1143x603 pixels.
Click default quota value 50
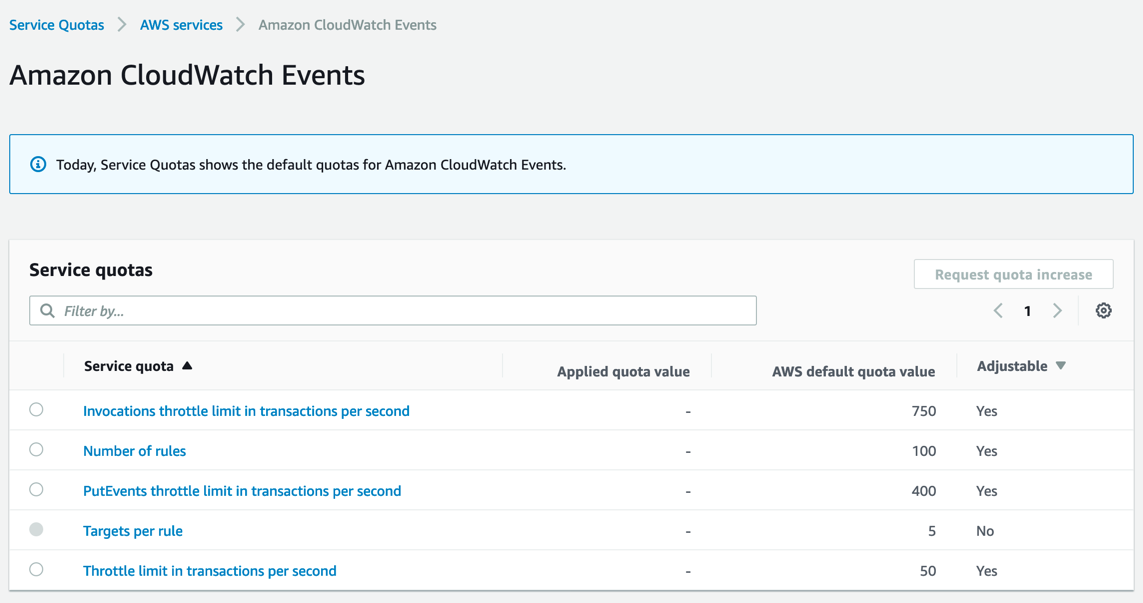928,571
